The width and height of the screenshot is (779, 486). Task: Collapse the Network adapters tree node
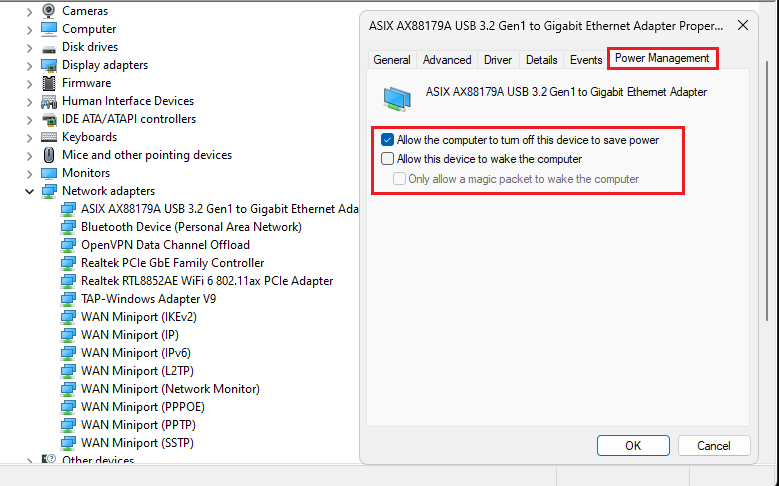pyautogui.click(x=29, y=191)
